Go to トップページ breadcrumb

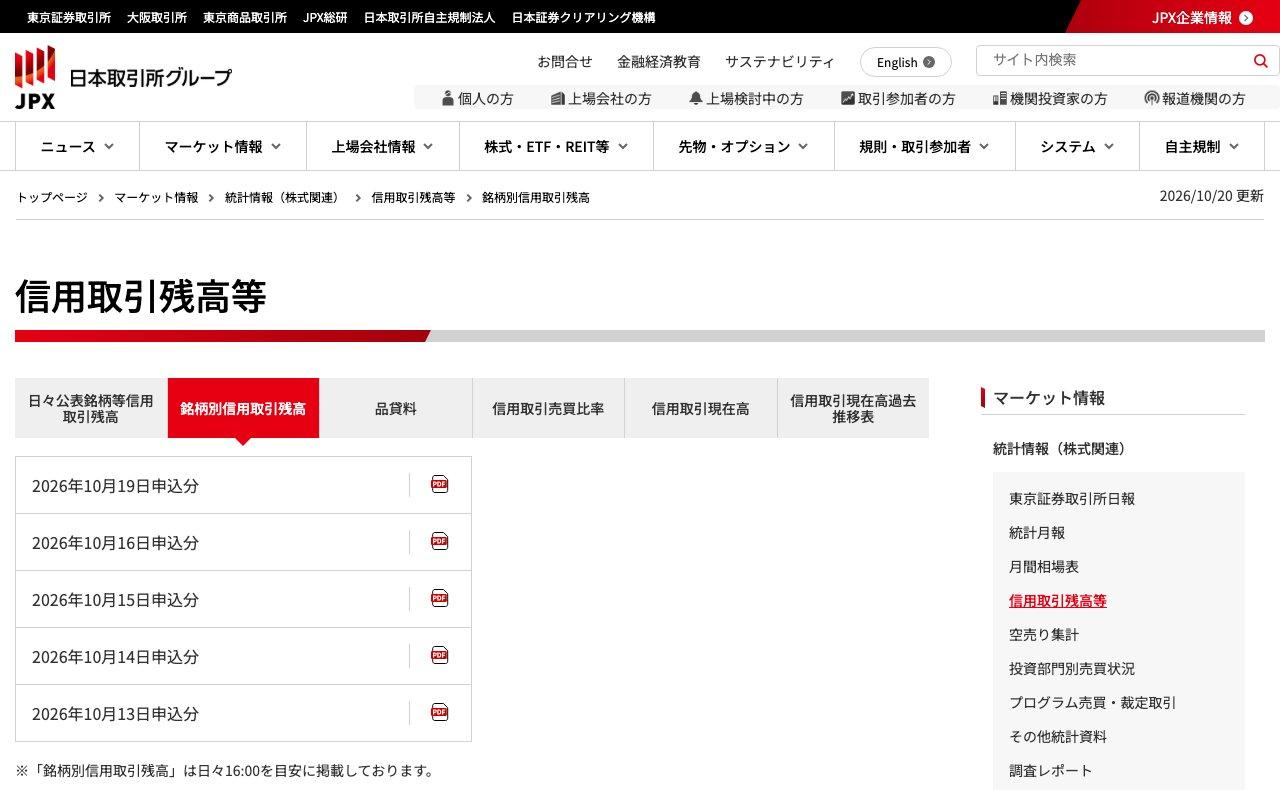[x=52, y=198]
